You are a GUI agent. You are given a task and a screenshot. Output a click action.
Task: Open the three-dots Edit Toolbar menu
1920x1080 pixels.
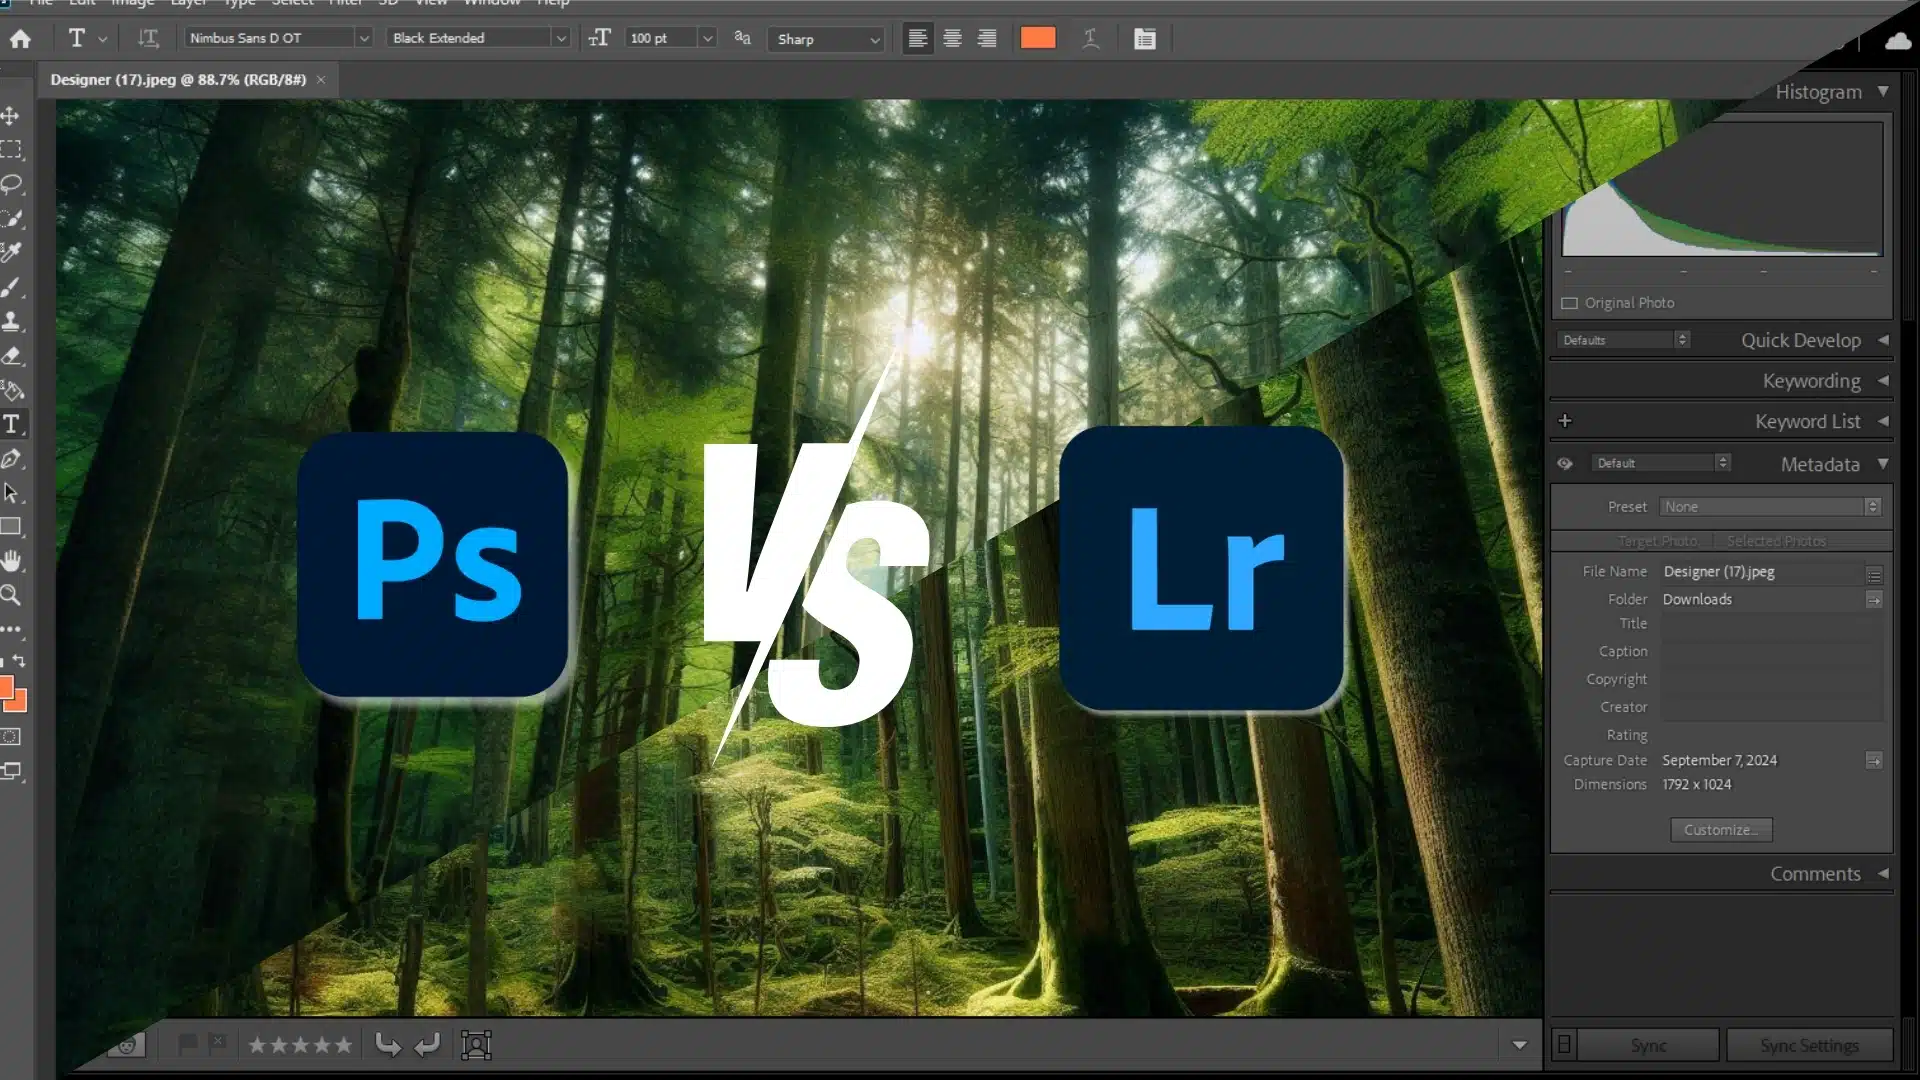coord(11,629)
